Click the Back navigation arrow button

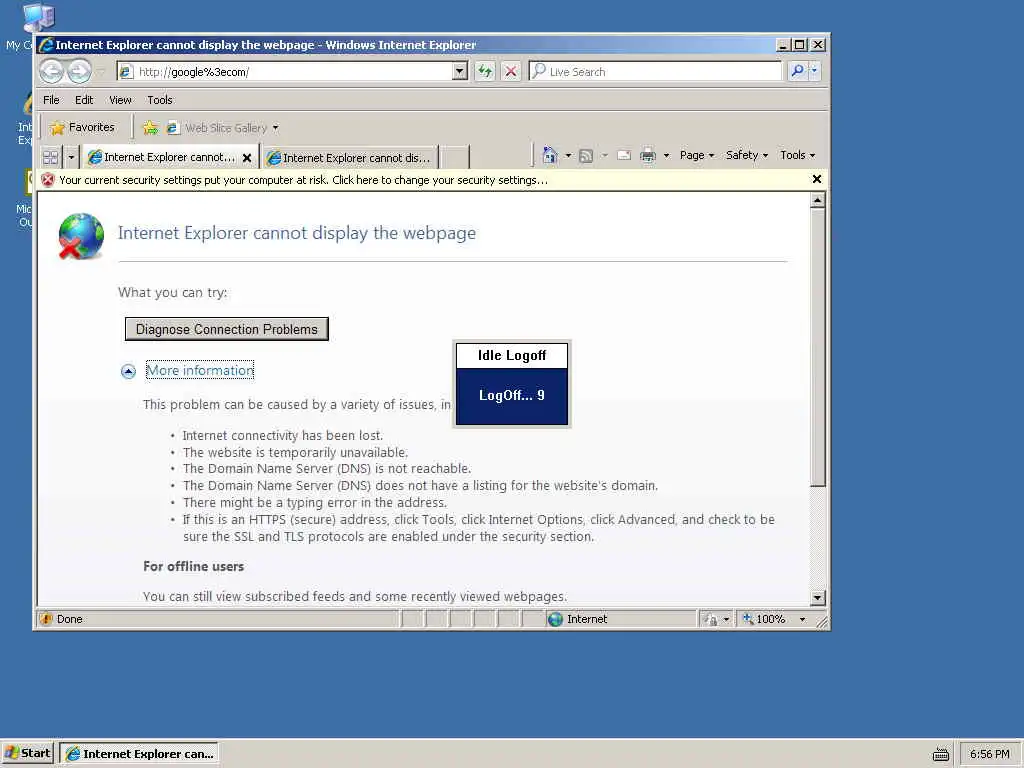pos(51,71)
